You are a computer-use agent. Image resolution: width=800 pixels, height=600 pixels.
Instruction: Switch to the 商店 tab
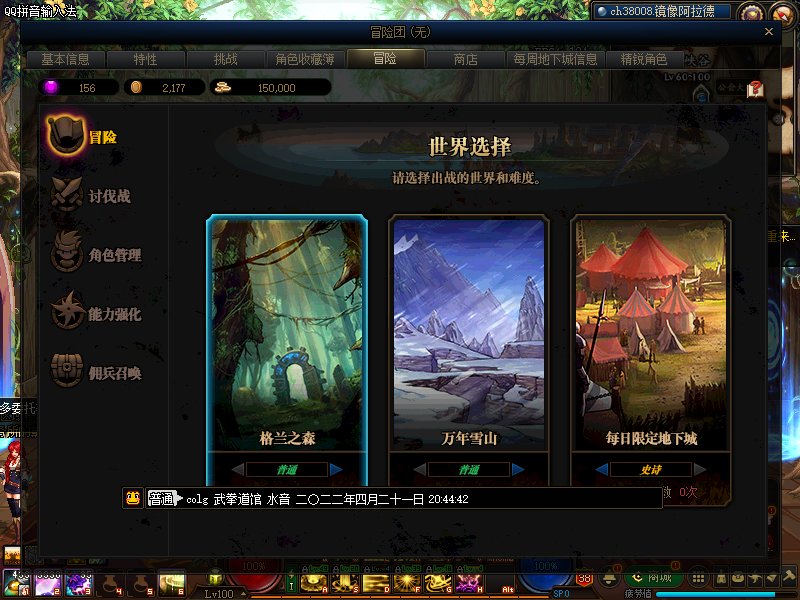tap(465, 59)
